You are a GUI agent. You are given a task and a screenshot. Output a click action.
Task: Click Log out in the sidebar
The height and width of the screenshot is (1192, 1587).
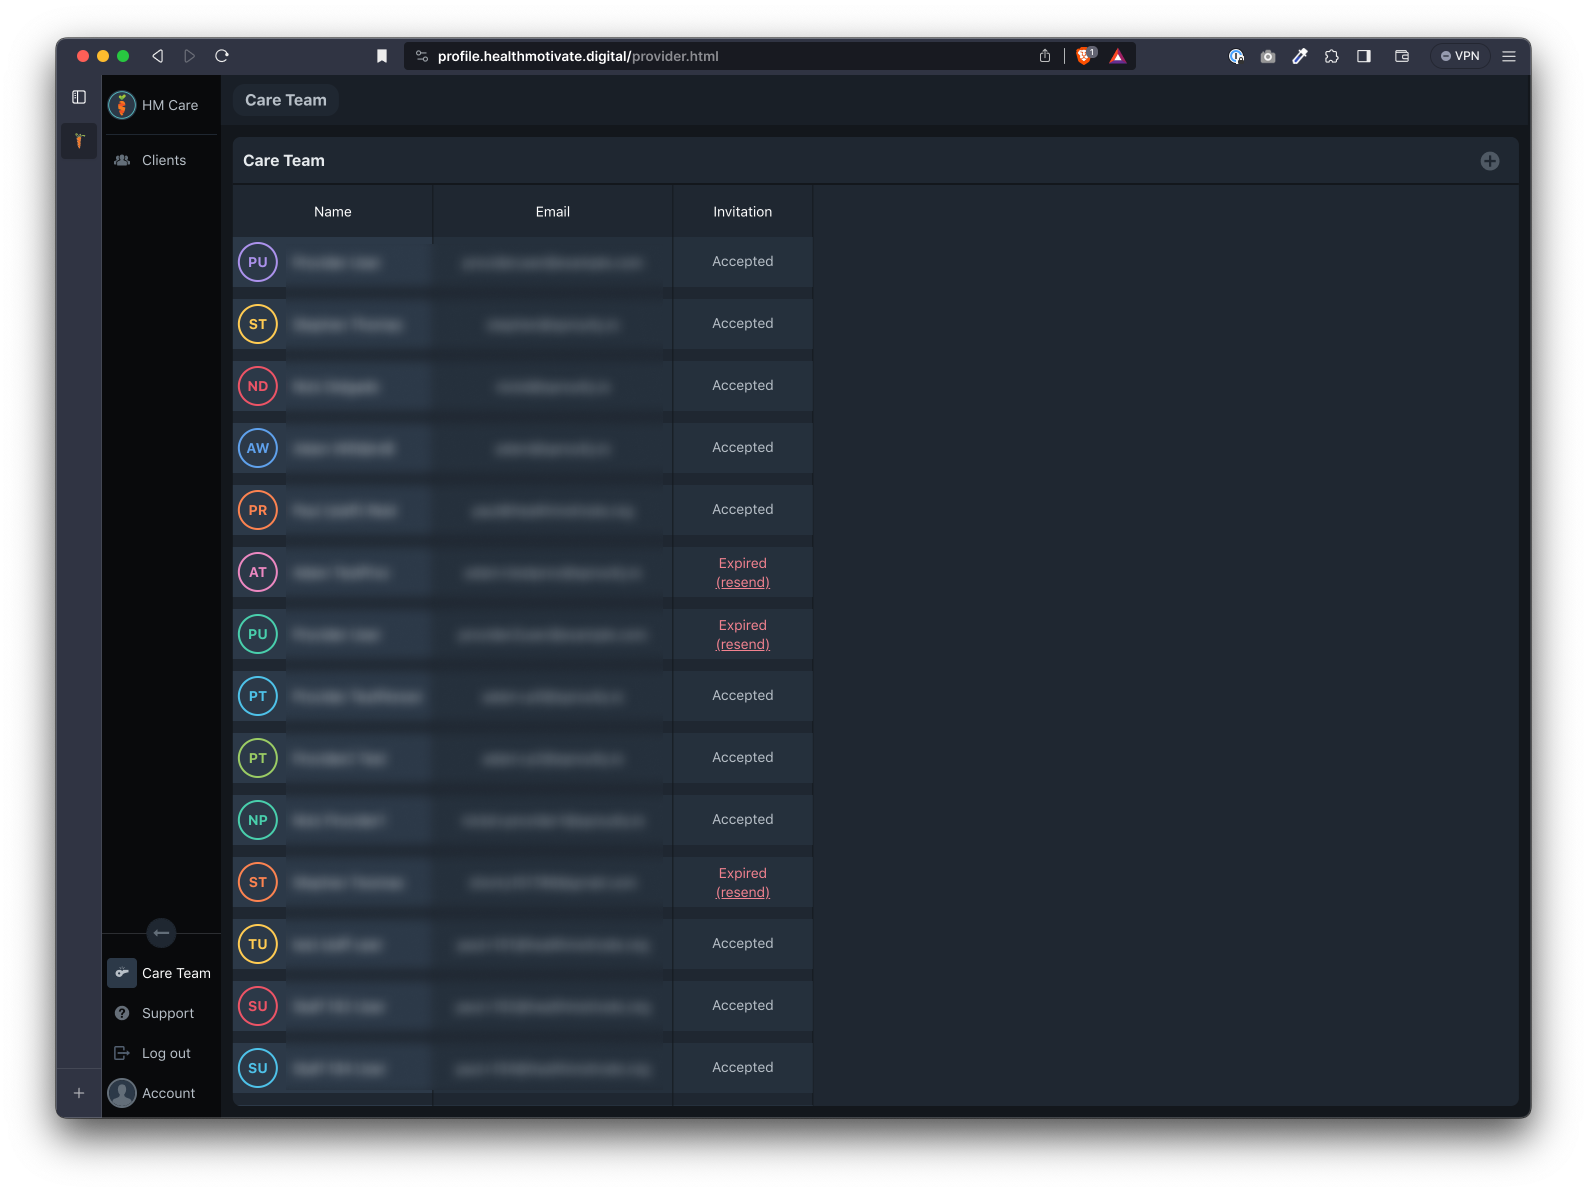[x=161, y=1053]
